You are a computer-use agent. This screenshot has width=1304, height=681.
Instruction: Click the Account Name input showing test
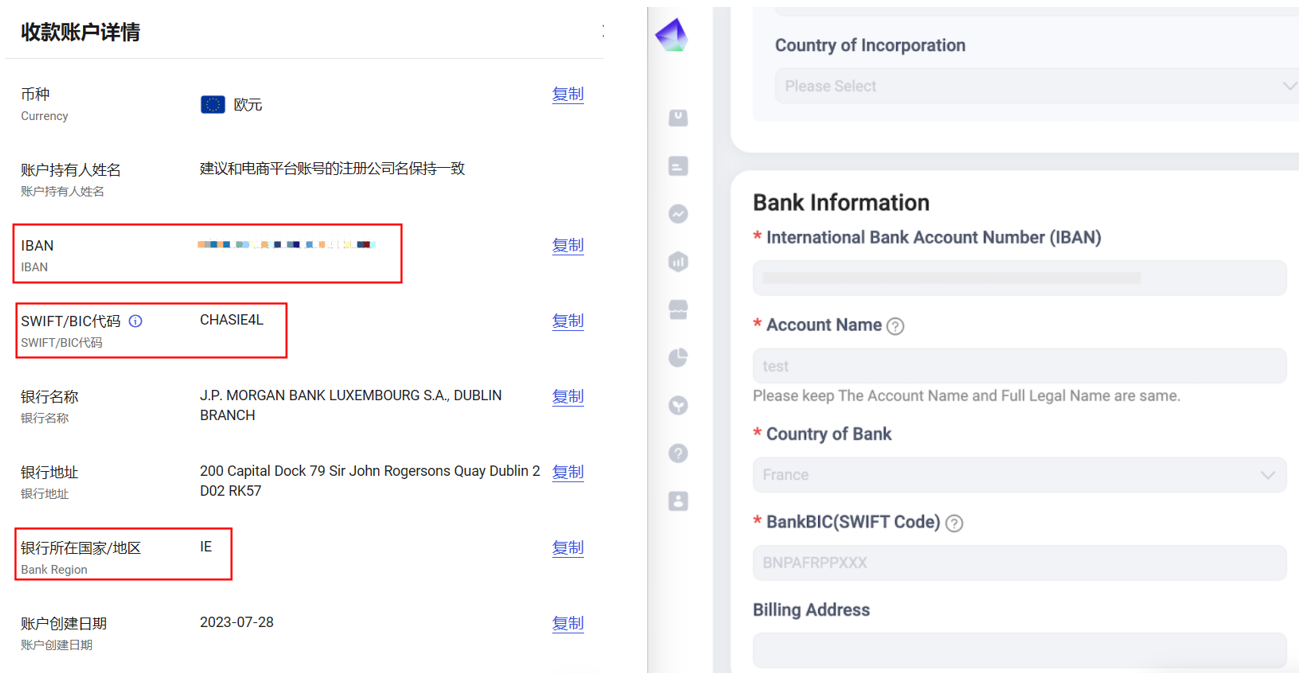tap(1020, 366)
